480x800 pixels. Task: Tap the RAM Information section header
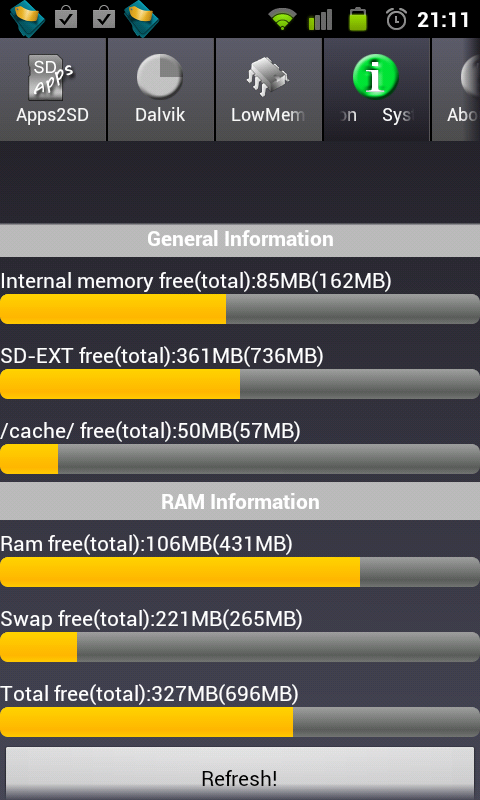pos(240,502)
